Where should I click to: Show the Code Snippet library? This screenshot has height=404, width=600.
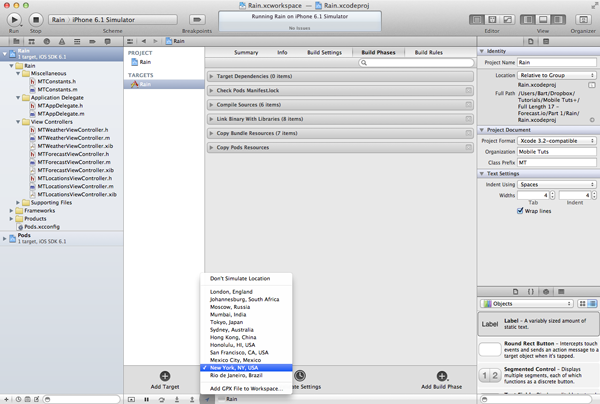pyautogui.click(x=531, y=292)
